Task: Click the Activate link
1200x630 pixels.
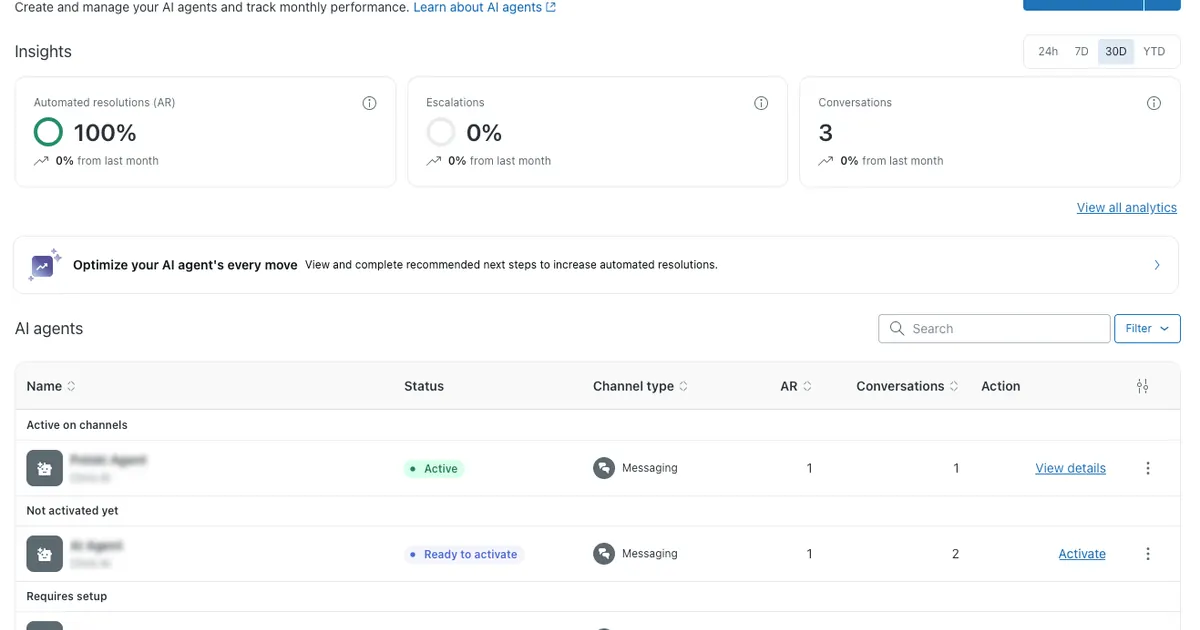Action: tap(1082, 554)
